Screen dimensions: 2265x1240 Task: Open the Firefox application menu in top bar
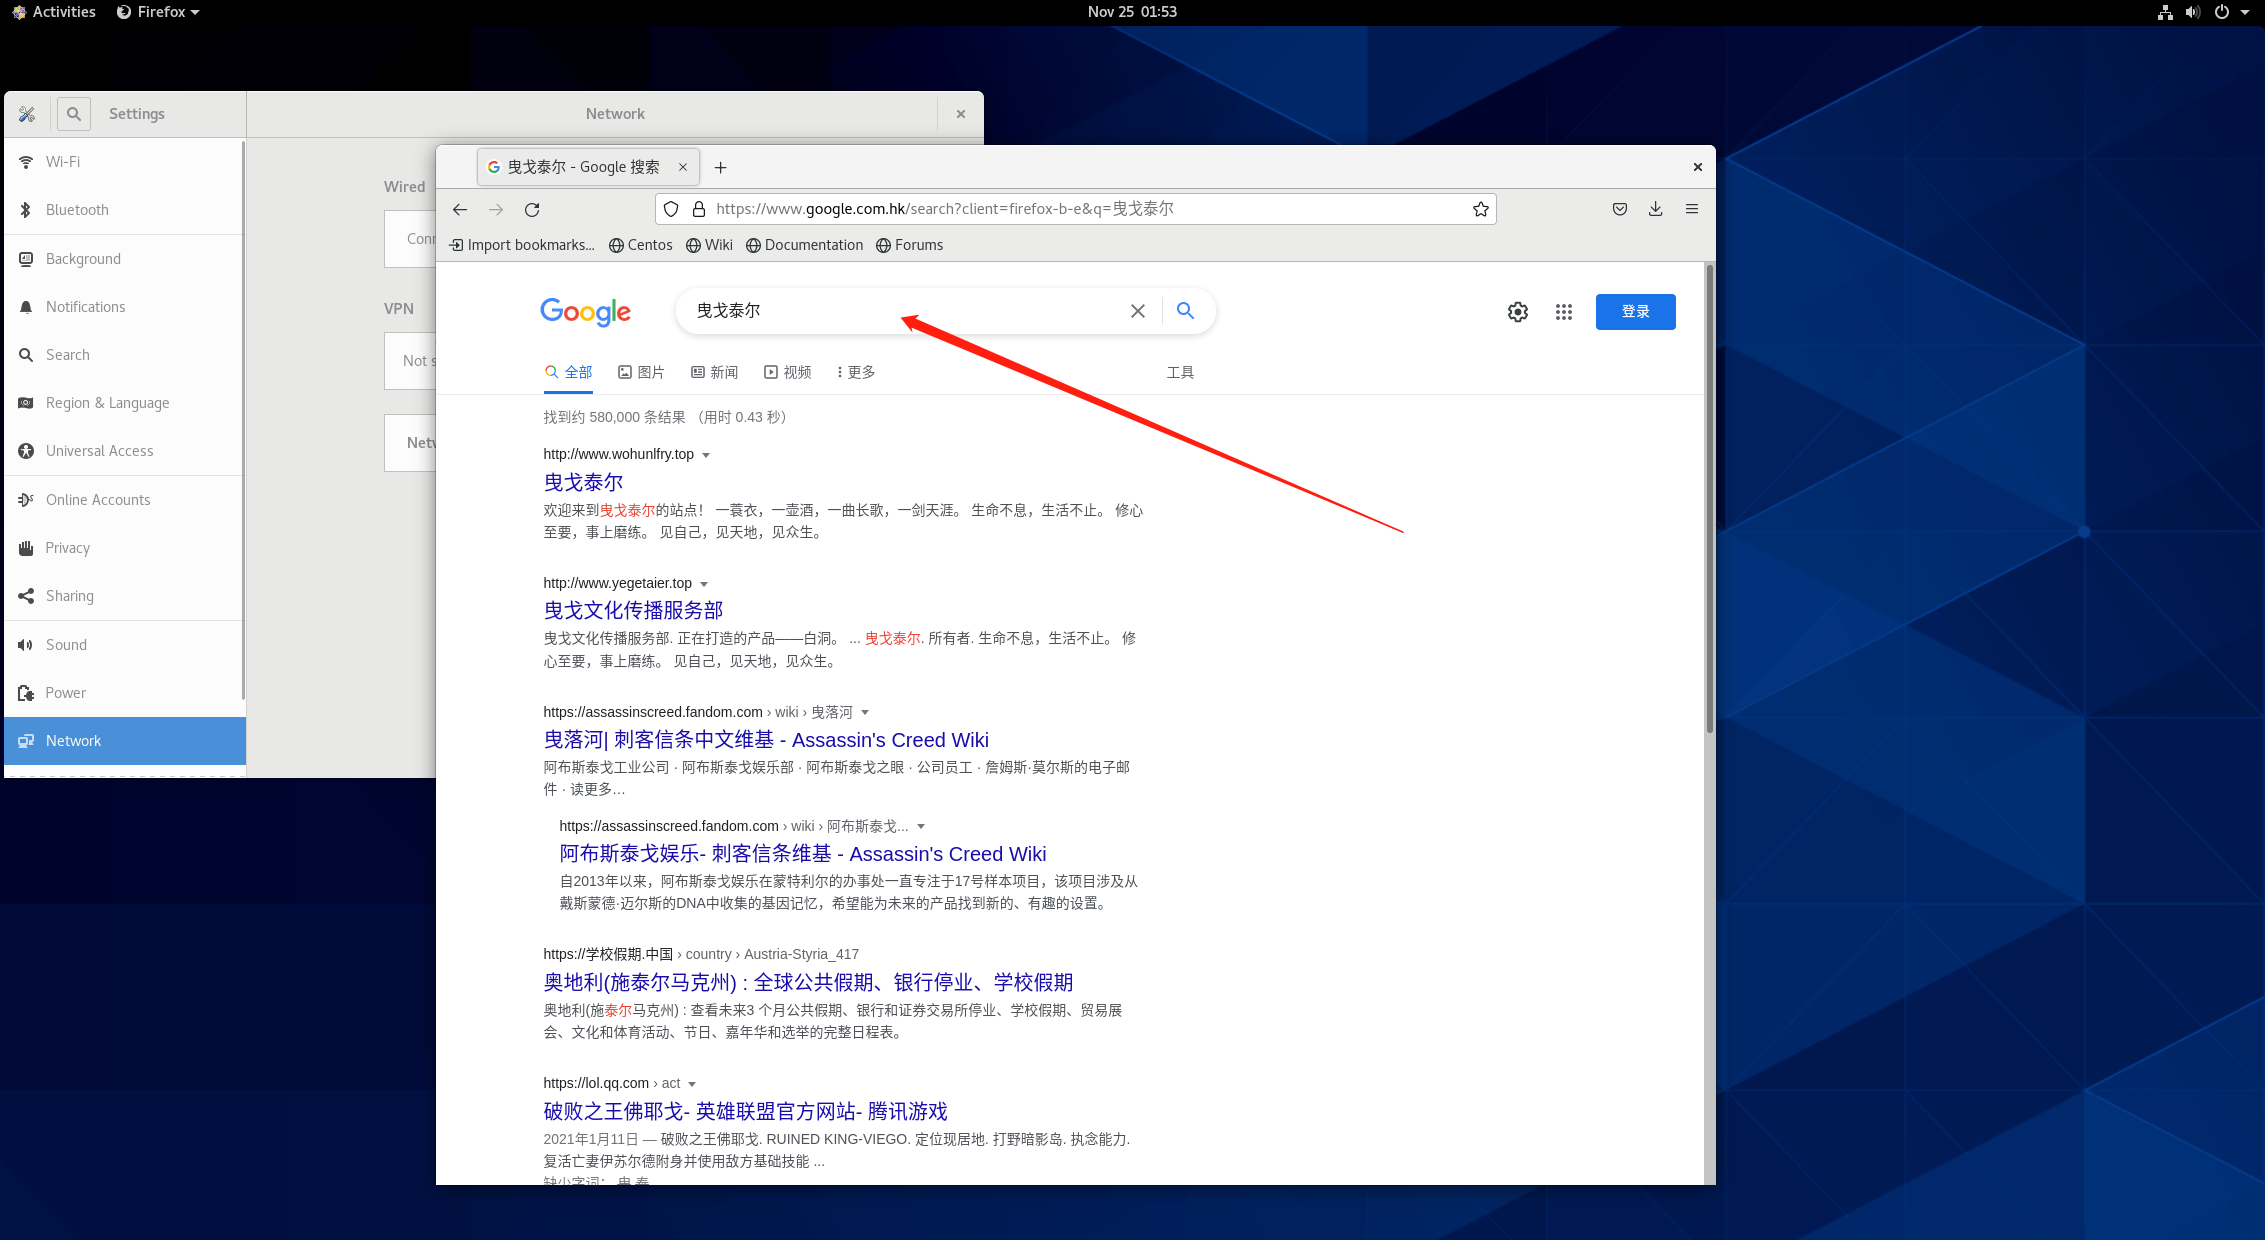[x=158, y=12]
